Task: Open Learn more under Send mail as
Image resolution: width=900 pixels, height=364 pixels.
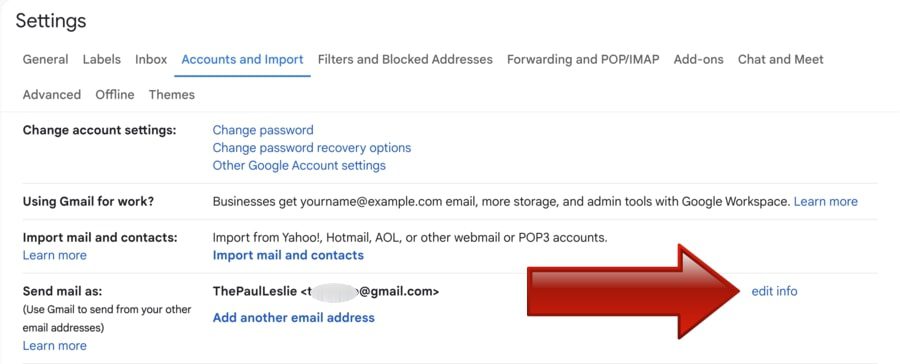Action: pos(55,346)
